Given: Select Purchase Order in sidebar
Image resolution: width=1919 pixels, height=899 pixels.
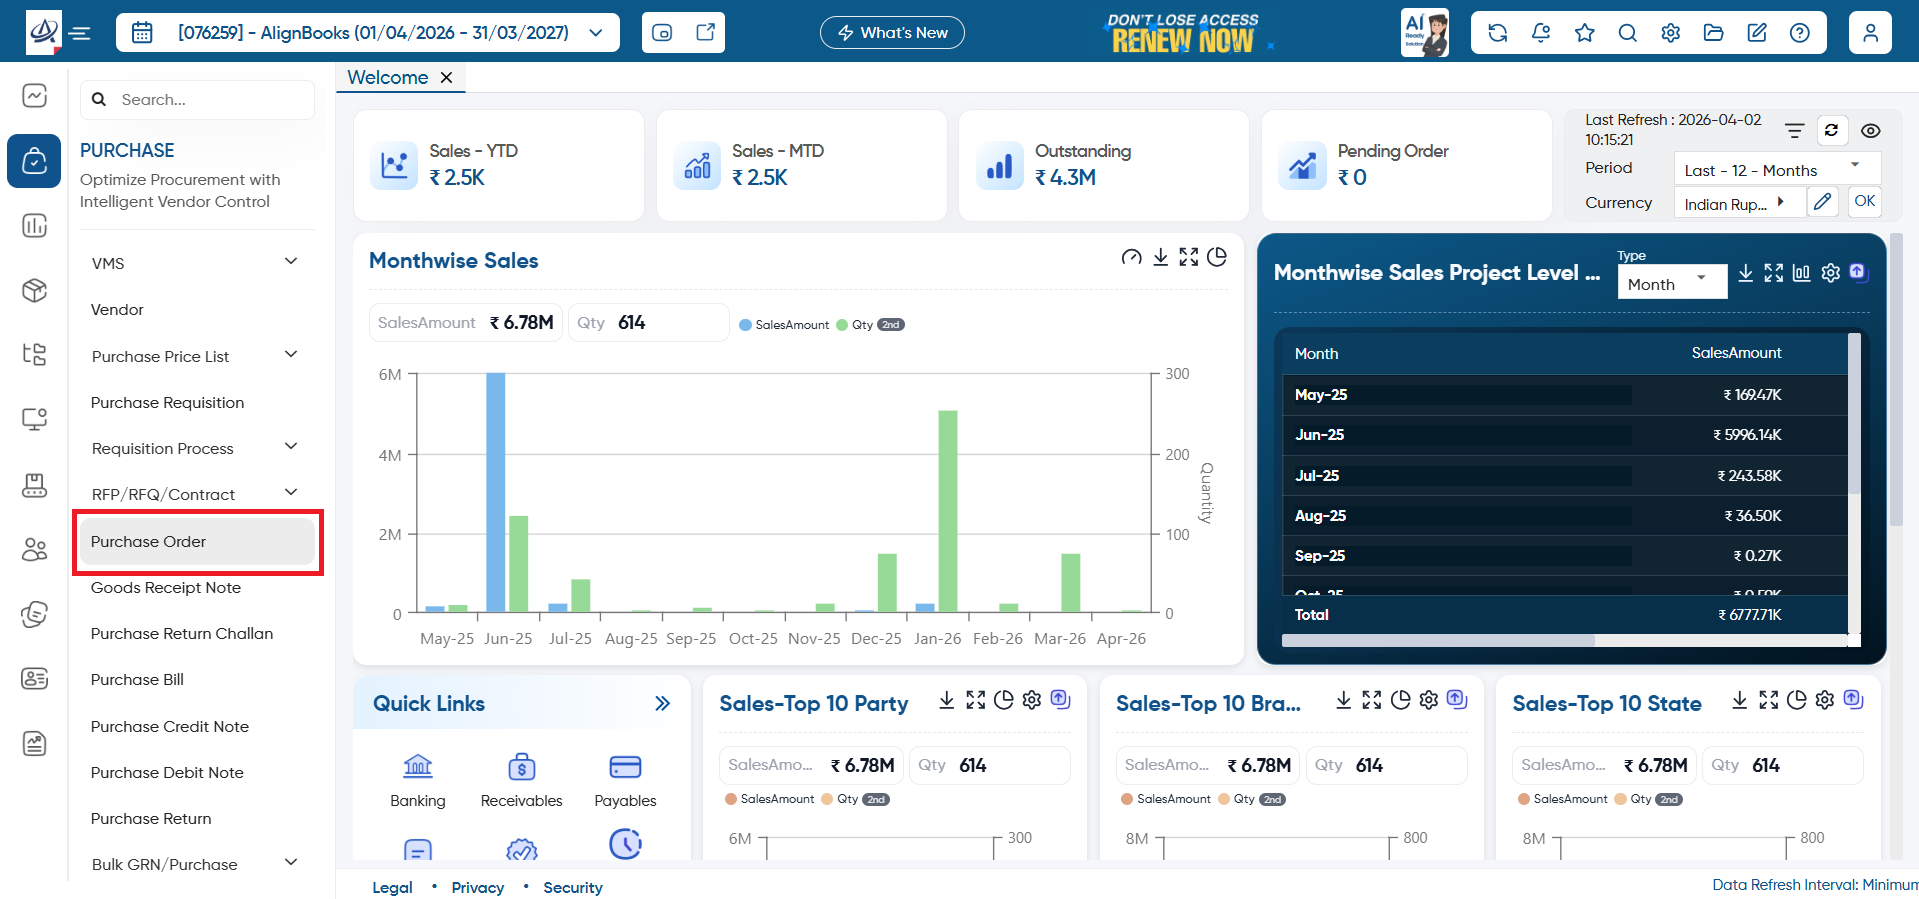Looking at the screenshot, I should [x=198, y=541].
